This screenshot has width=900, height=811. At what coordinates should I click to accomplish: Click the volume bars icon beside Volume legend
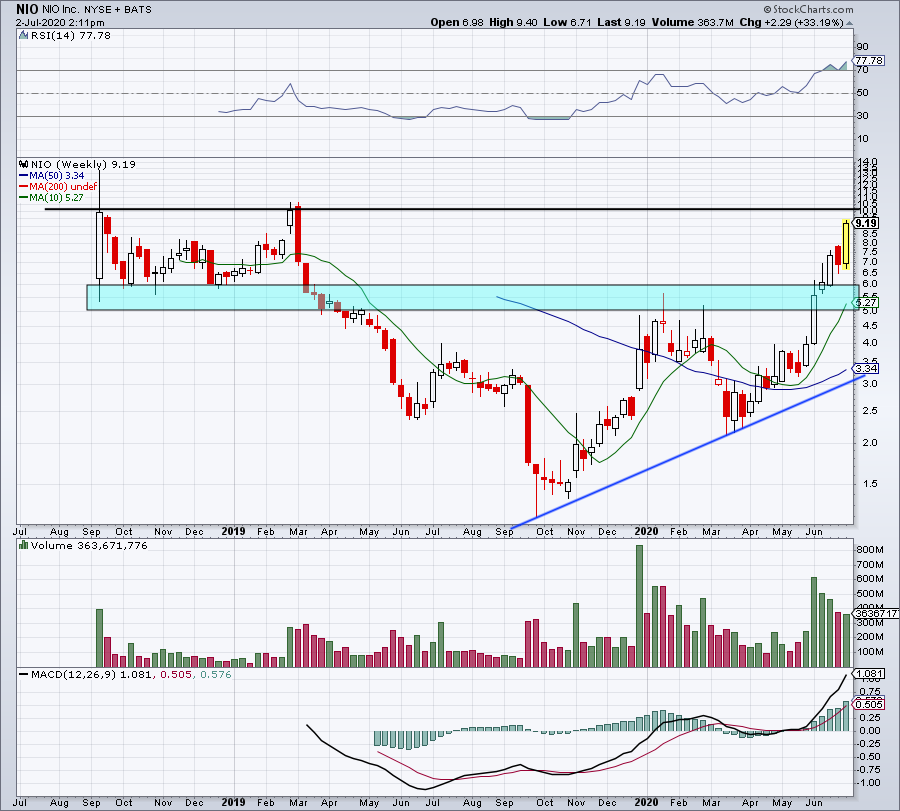(24, 545)
